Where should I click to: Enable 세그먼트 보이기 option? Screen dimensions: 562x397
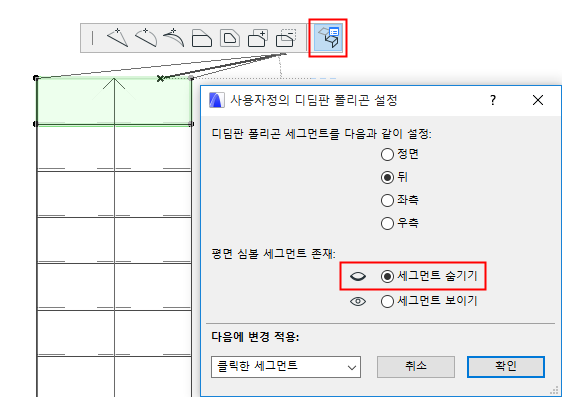click(387, 301)
